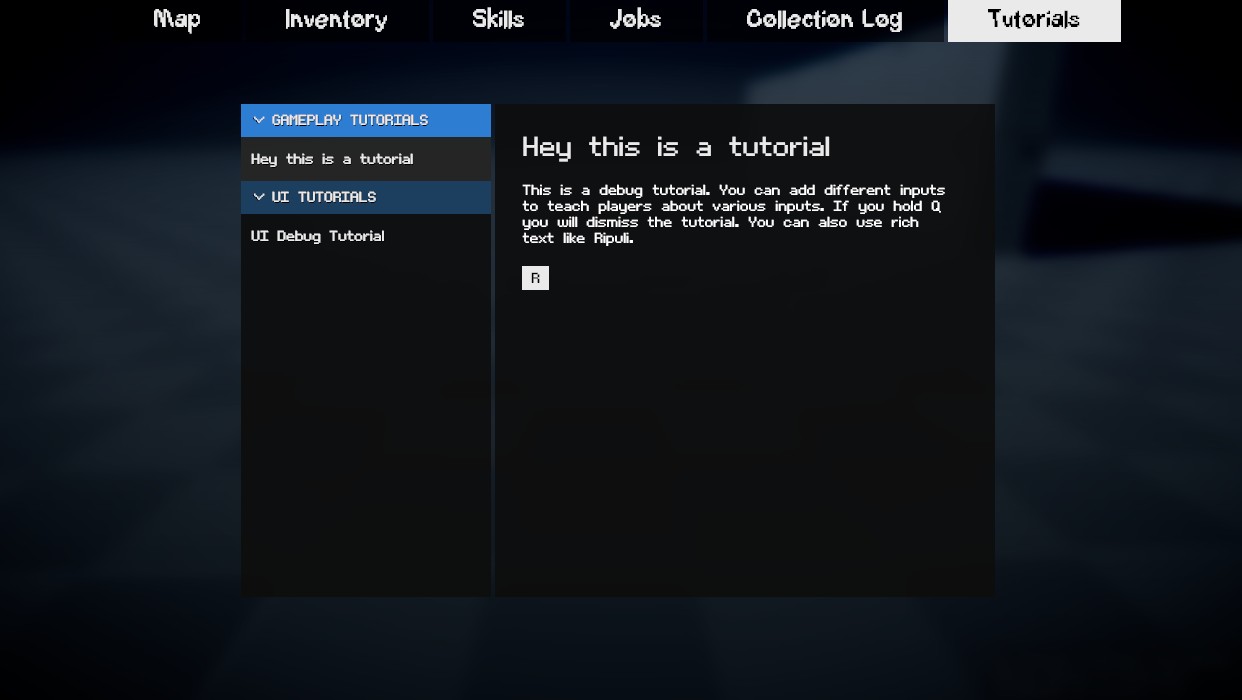Go to the Skills tab
Screen dimensions: 1242x700
click(x=498, y=20)
